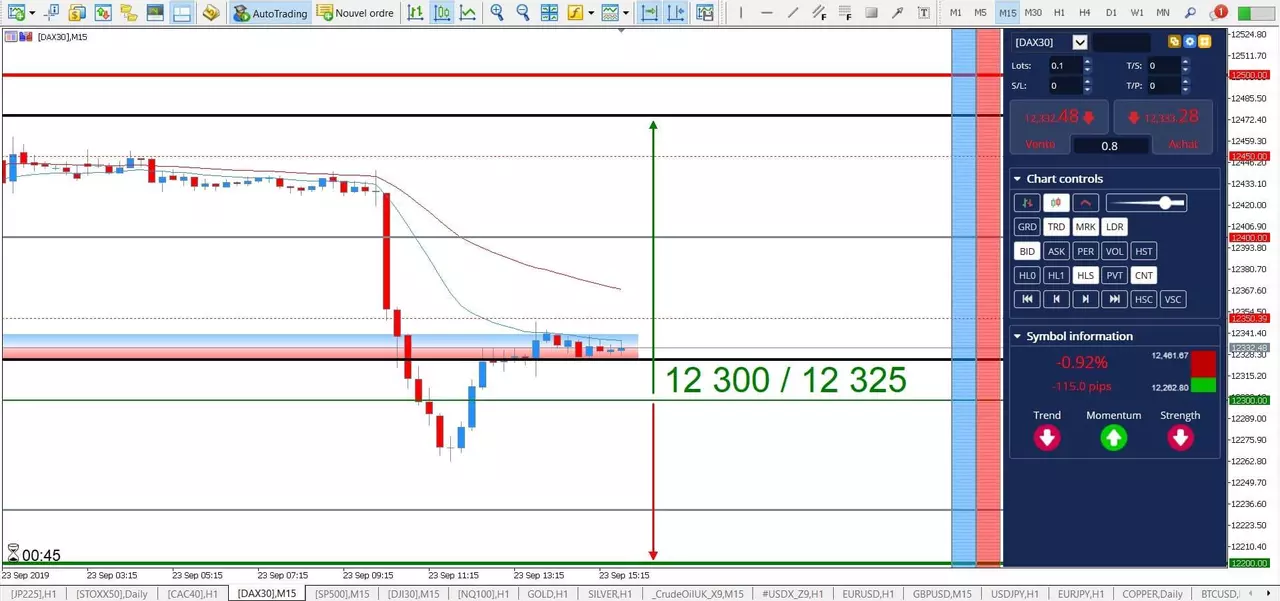Toggle the BID line button
The width and height of the screenshot is (1280, 601).
point(1027,251)
